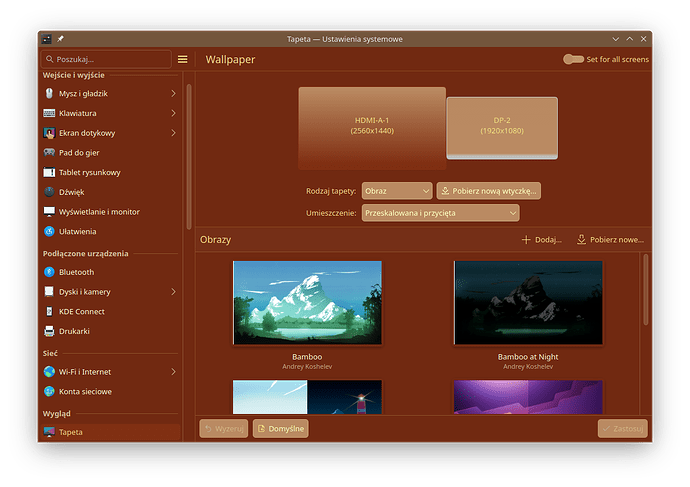Select the Bamboo at Night wallpaper thumbnail
The image size is (690, 487).
[x=529, y=303]
